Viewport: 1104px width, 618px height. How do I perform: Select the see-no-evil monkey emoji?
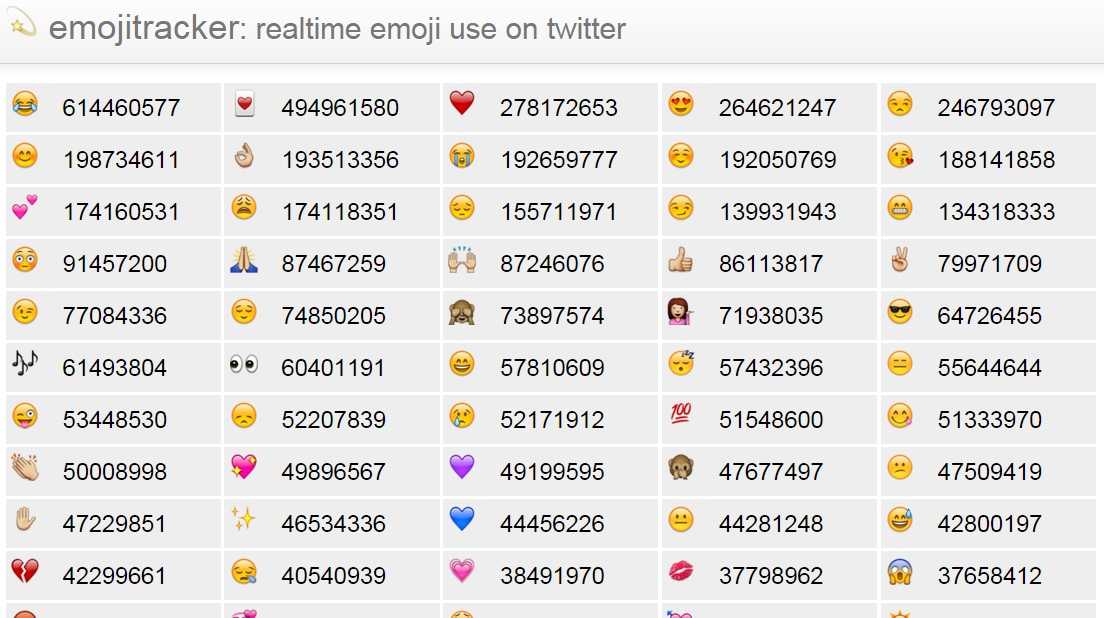(462, 313)
